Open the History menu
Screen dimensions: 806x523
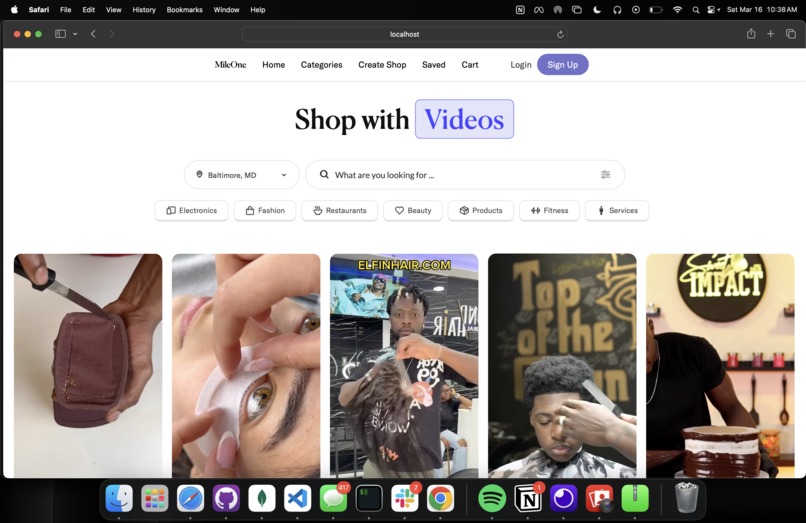(x=144, y=10)
